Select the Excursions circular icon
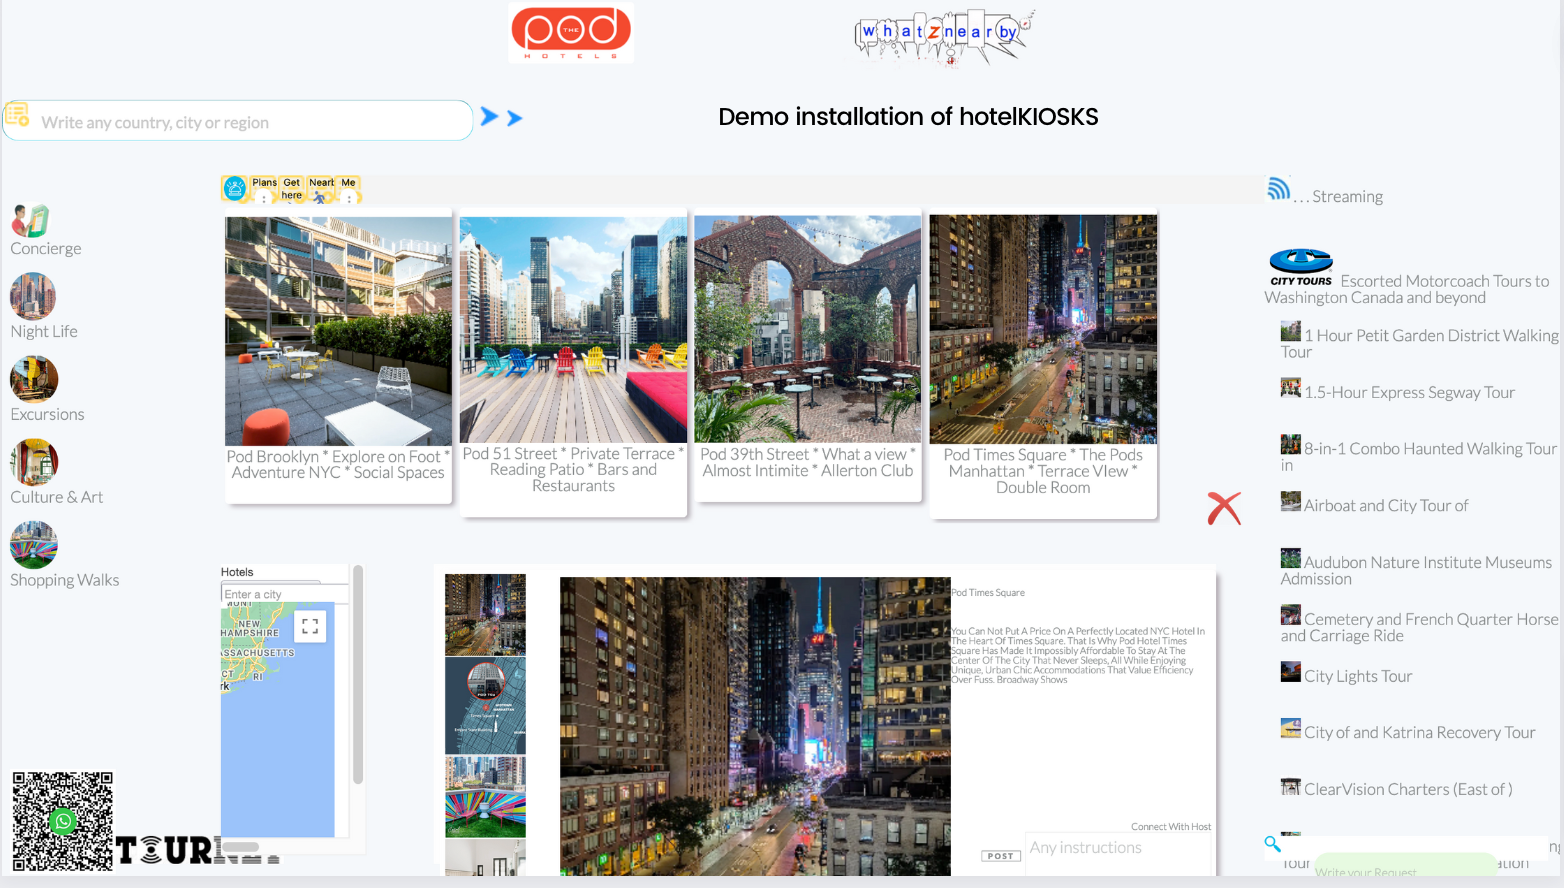This screenshot has width=1564, height=888. pyautogui.click(x=33, y=379)
